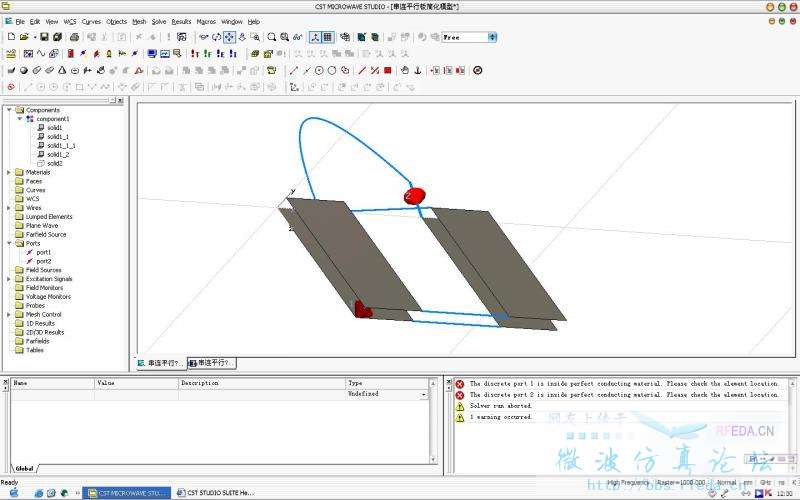Select the Rotate view tool
800x500 pixels.
click(216, 37)
